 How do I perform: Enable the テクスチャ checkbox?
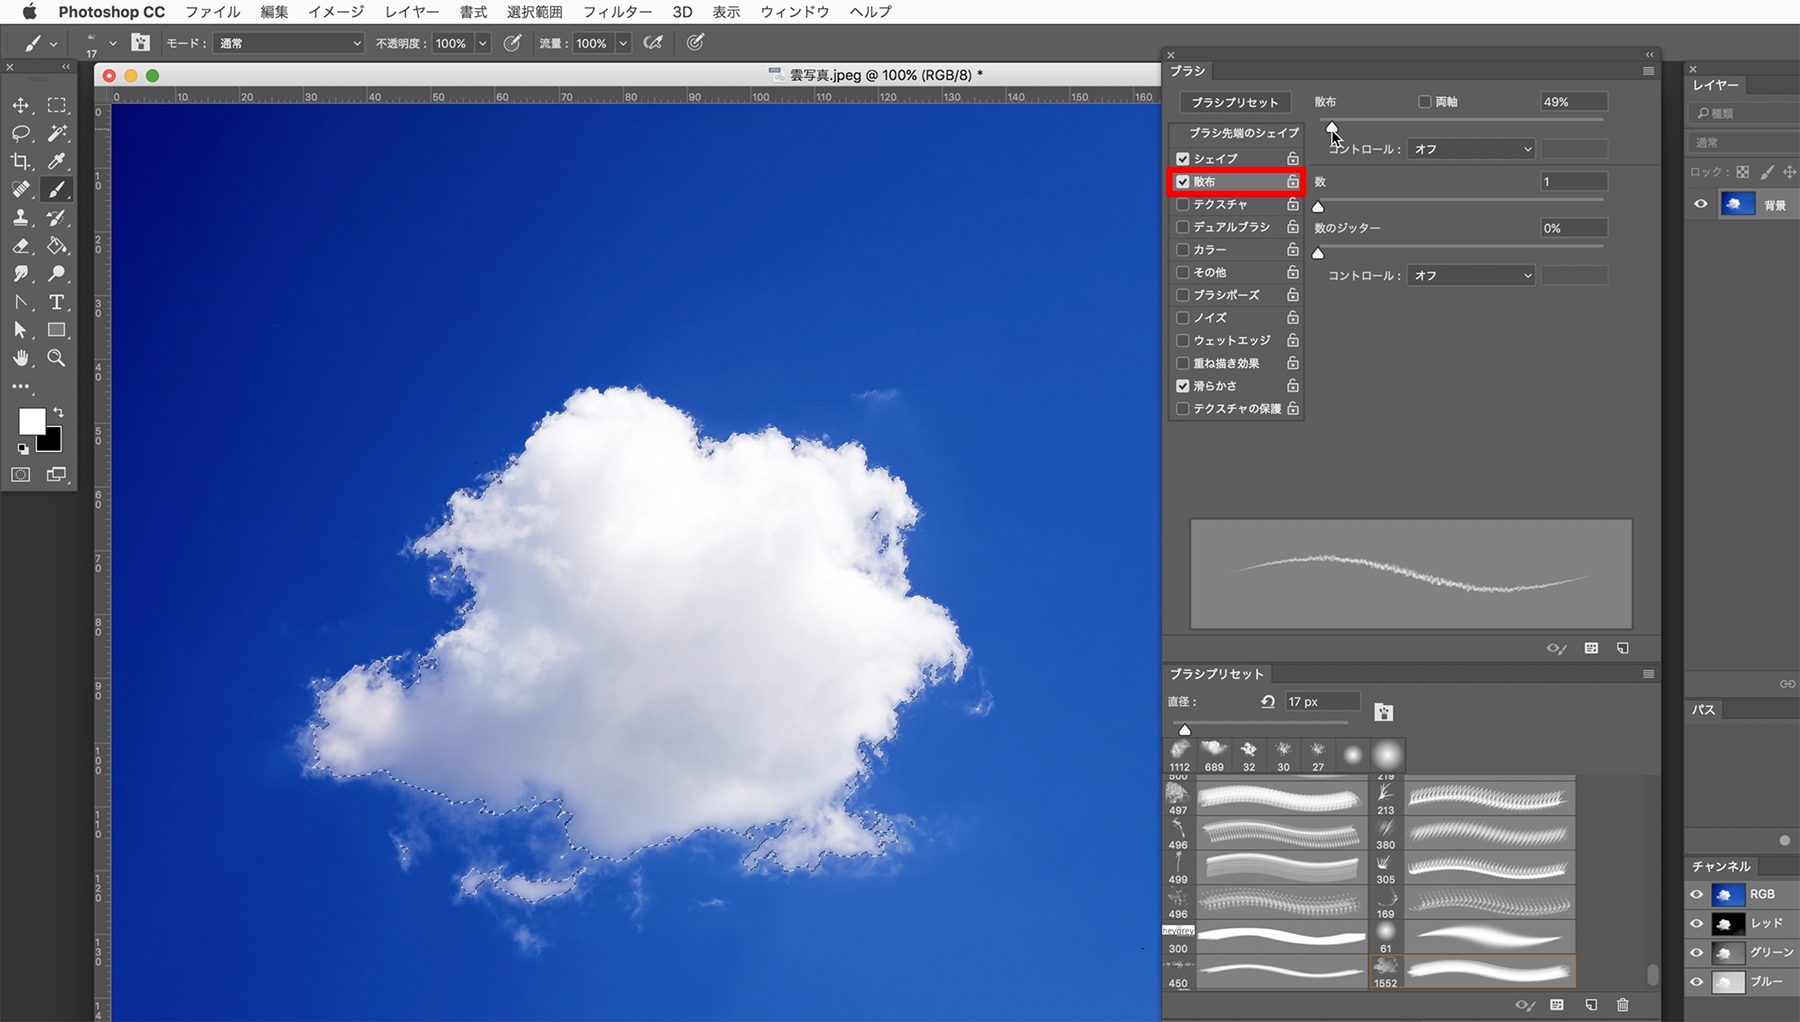[x=1183, y=204]
